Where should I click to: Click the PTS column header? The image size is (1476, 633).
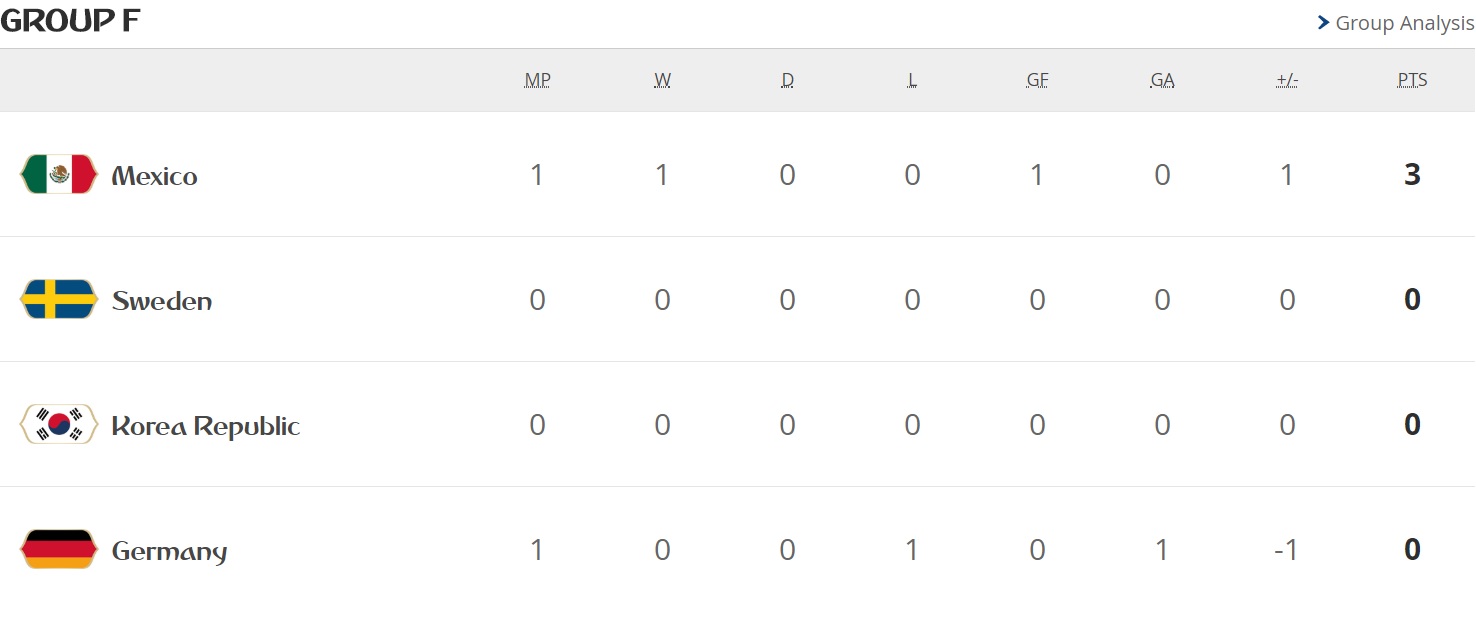pyautogui.click(x=1412, y=80)
